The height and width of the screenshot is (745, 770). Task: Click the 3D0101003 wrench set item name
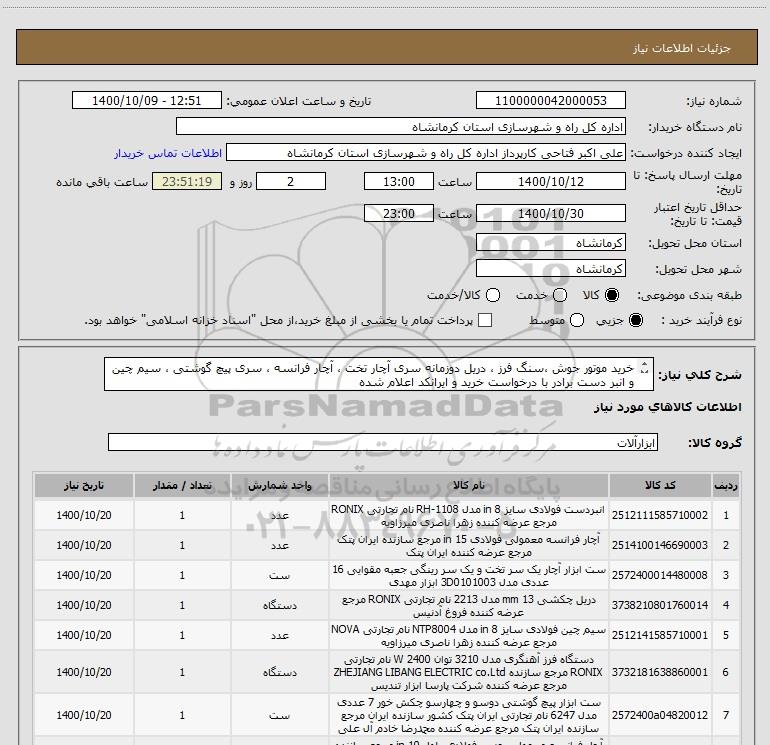tap(468, 576)
